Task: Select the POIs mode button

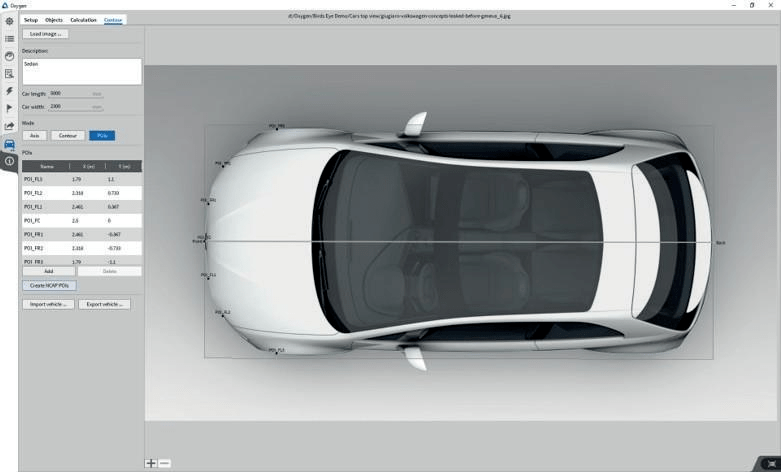Action: (102, 135)
